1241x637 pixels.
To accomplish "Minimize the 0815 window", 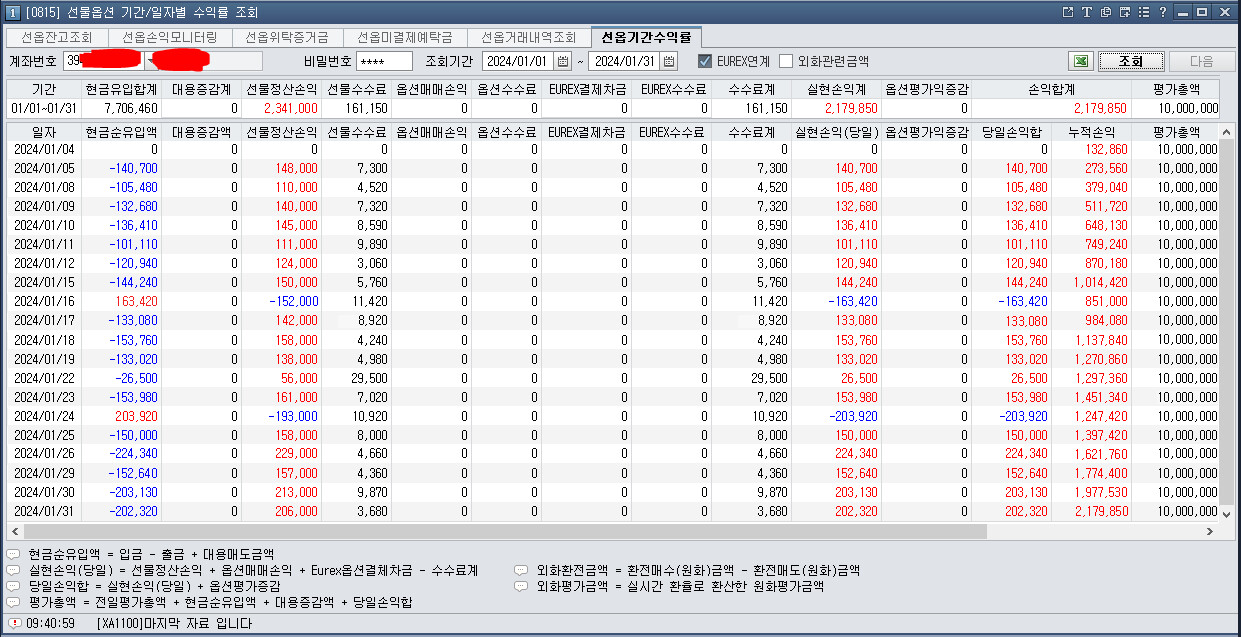I will tap(1183, 12).
